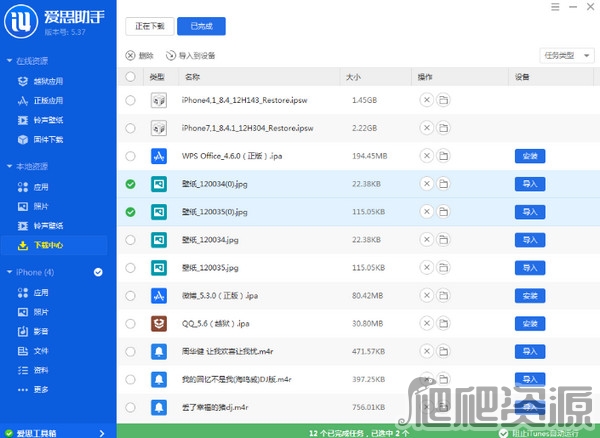Open iPhone 照片 photos section

pos(33,312)
